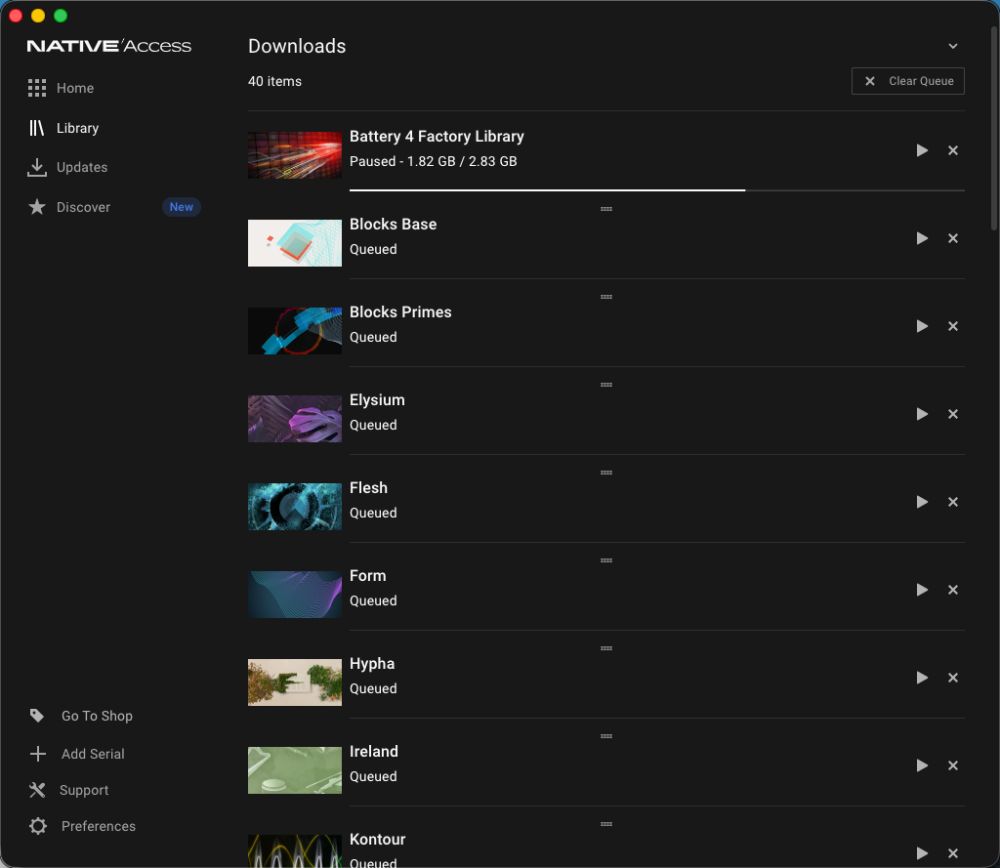
Task: Click Add Serial in the sidebar
Action: pyautogui.click(x=92, y=754)
